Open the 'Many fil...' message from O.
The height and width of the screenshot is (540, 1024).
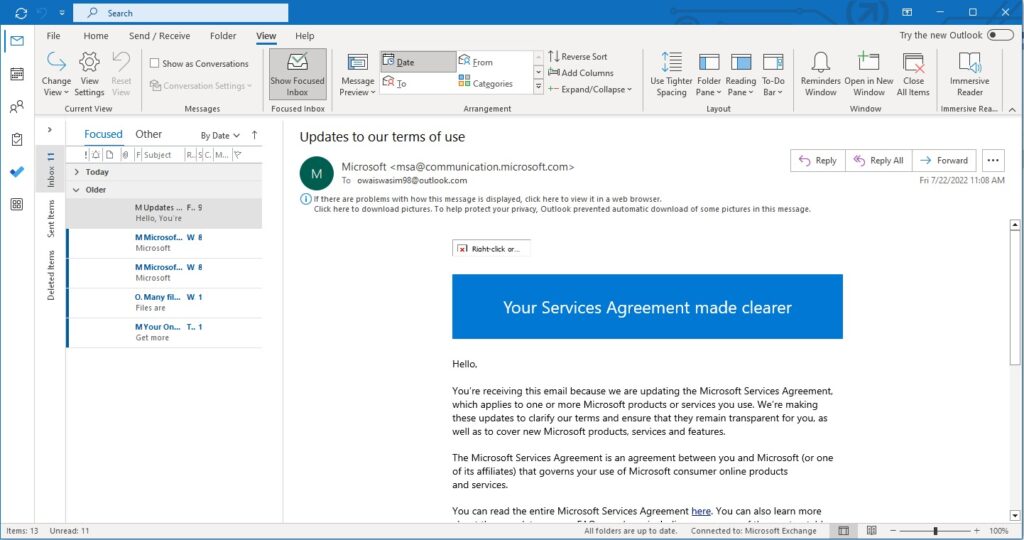(164, 302)
